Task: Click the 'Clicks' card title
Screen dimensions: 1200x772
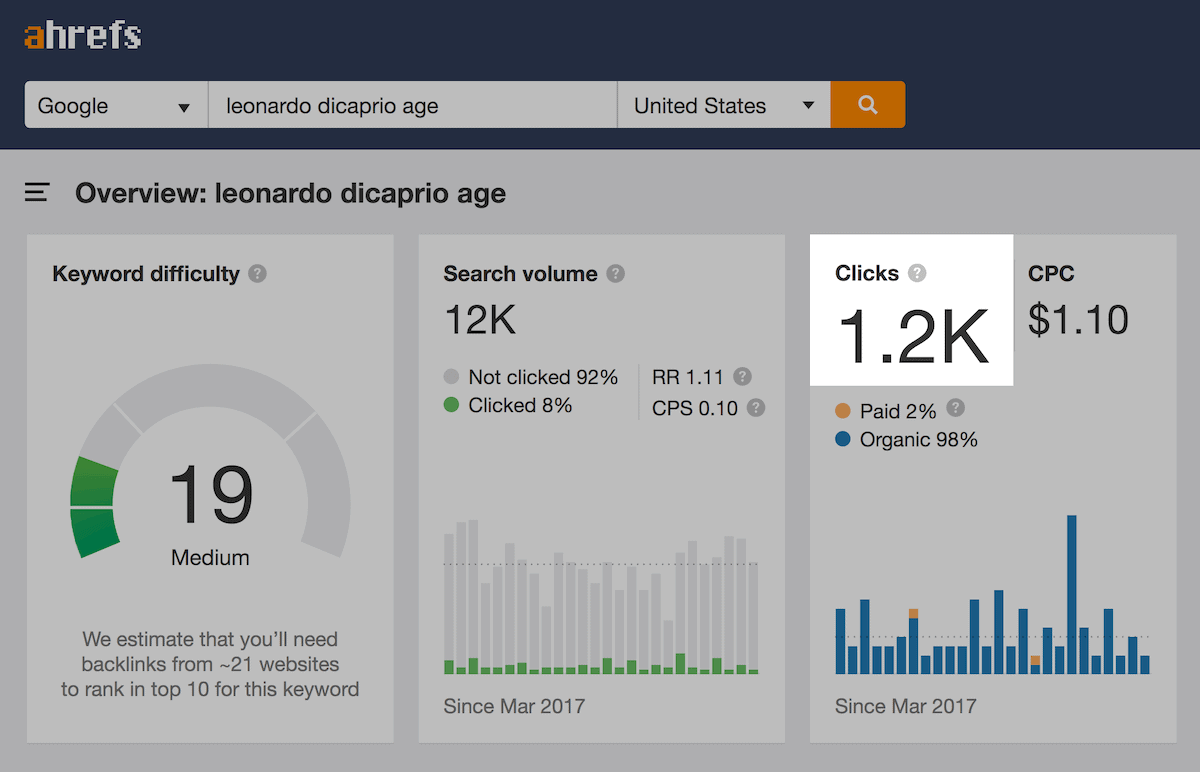Action: coord(867,273)
